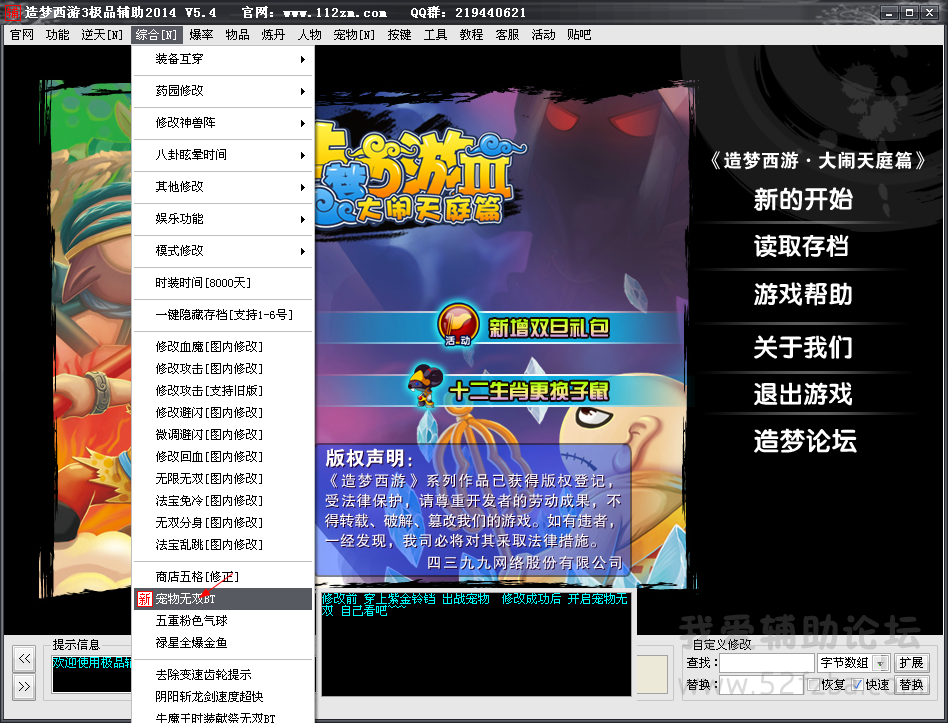Viewport: 948px width, 723px height.
Task: Open the 爆率 menu in the menu bar
Action: (x=201, y=35)
